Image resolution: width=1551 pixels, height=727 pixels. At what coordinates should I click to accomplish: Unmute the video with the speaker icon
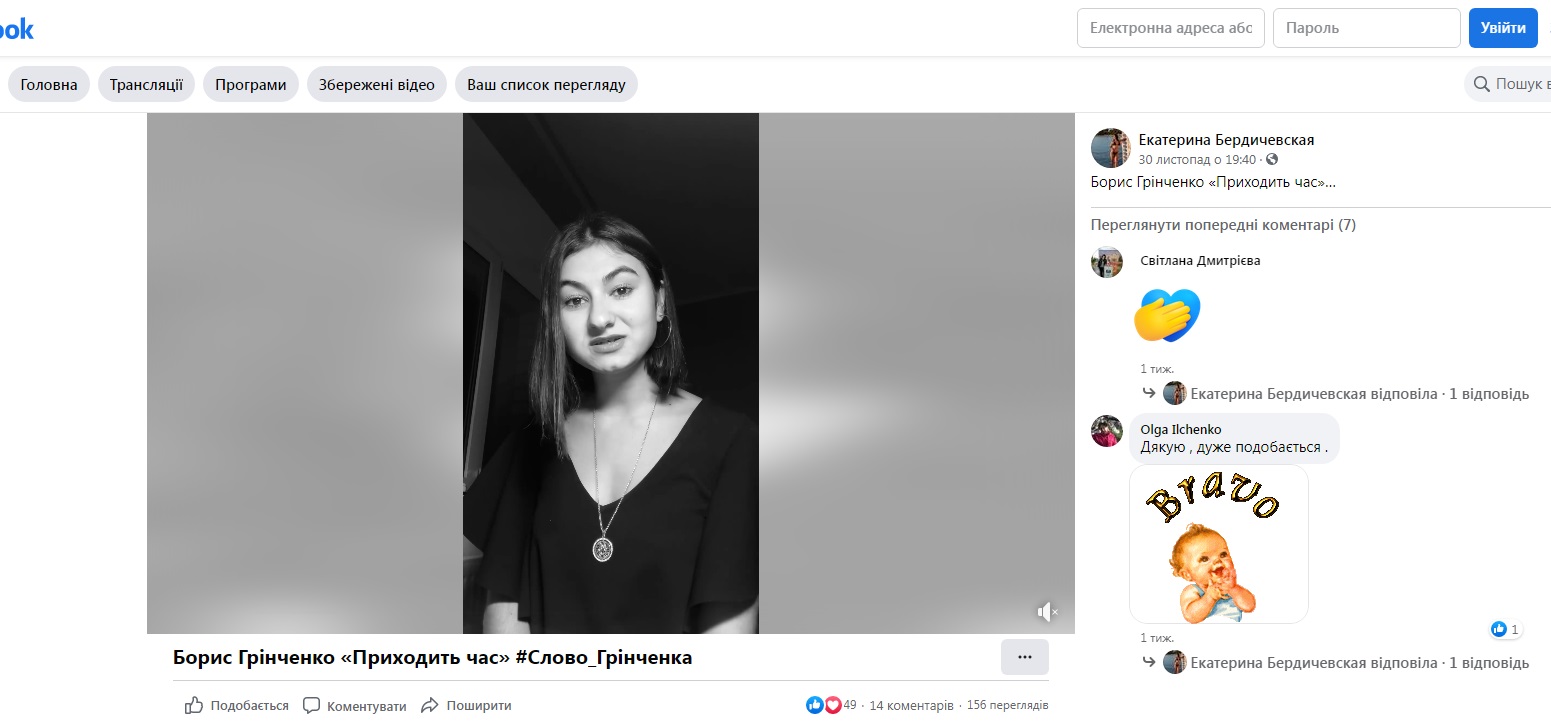point(1046,612)
